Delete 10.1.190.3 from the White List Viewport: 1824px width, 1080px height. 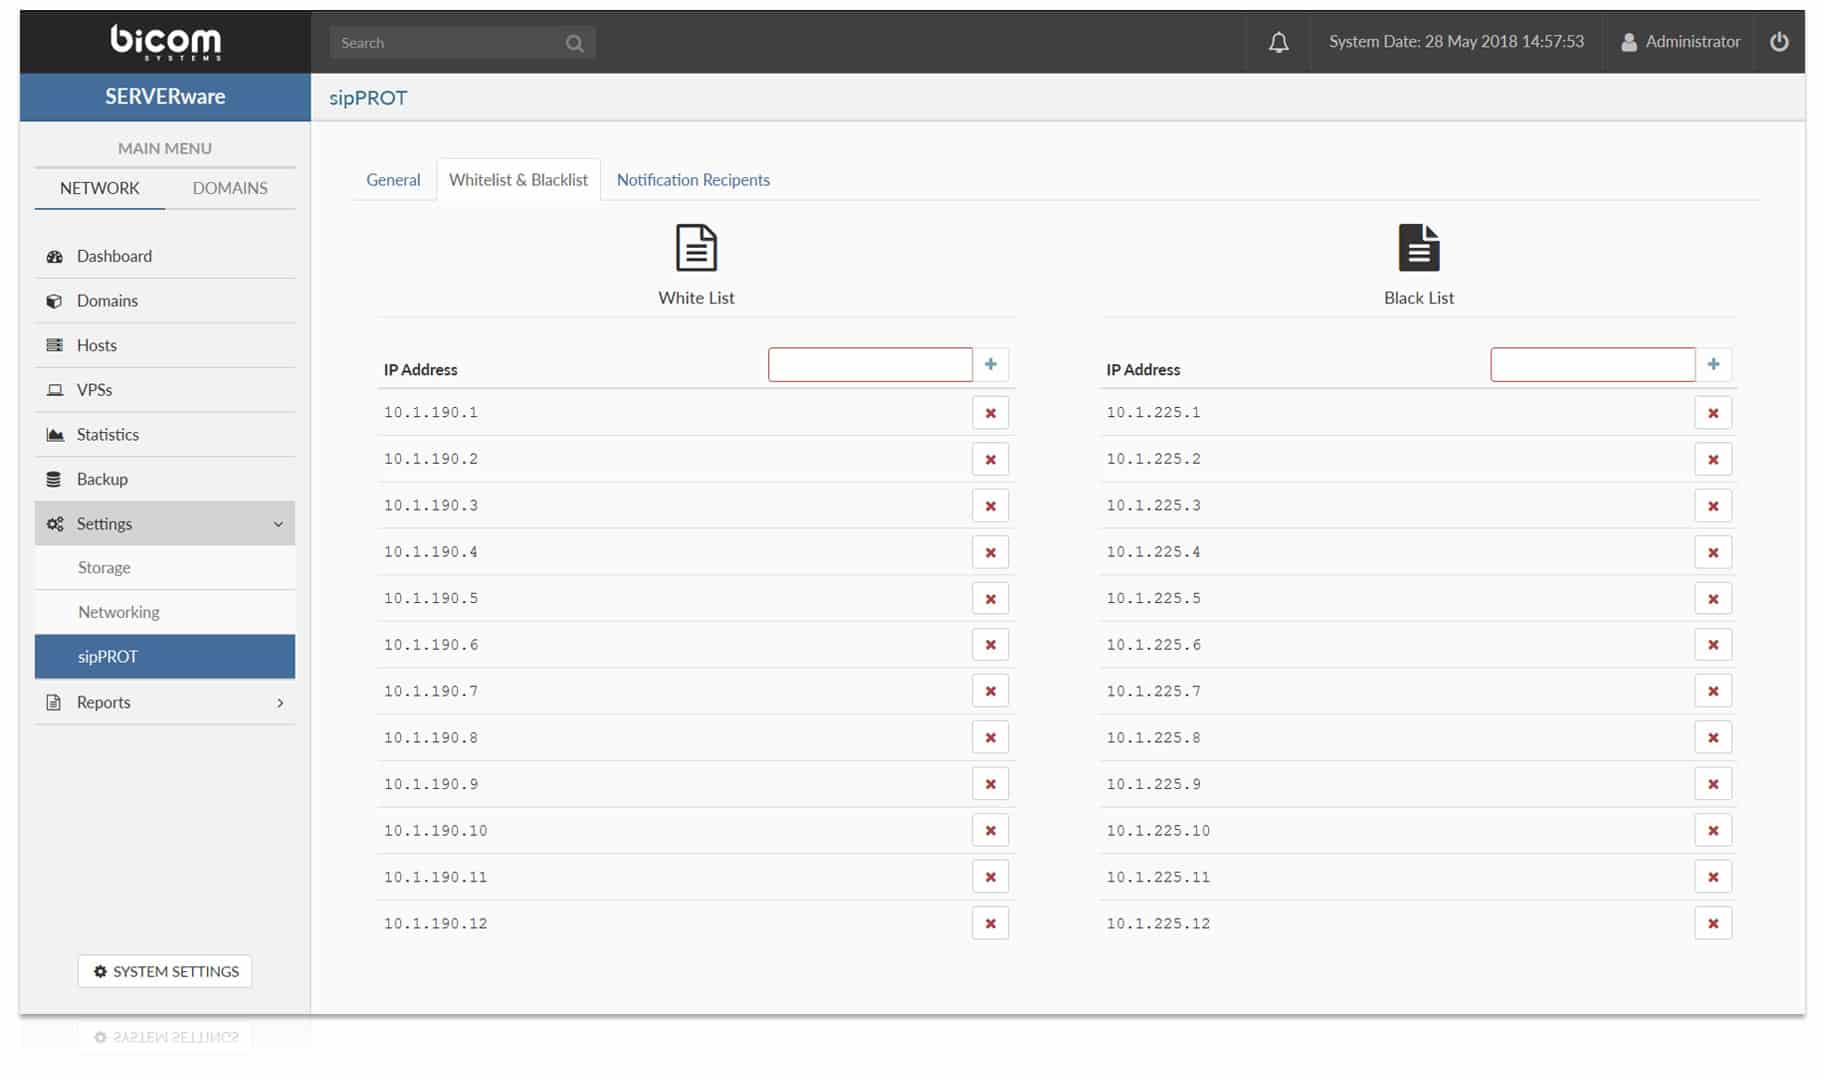point(990,505)
